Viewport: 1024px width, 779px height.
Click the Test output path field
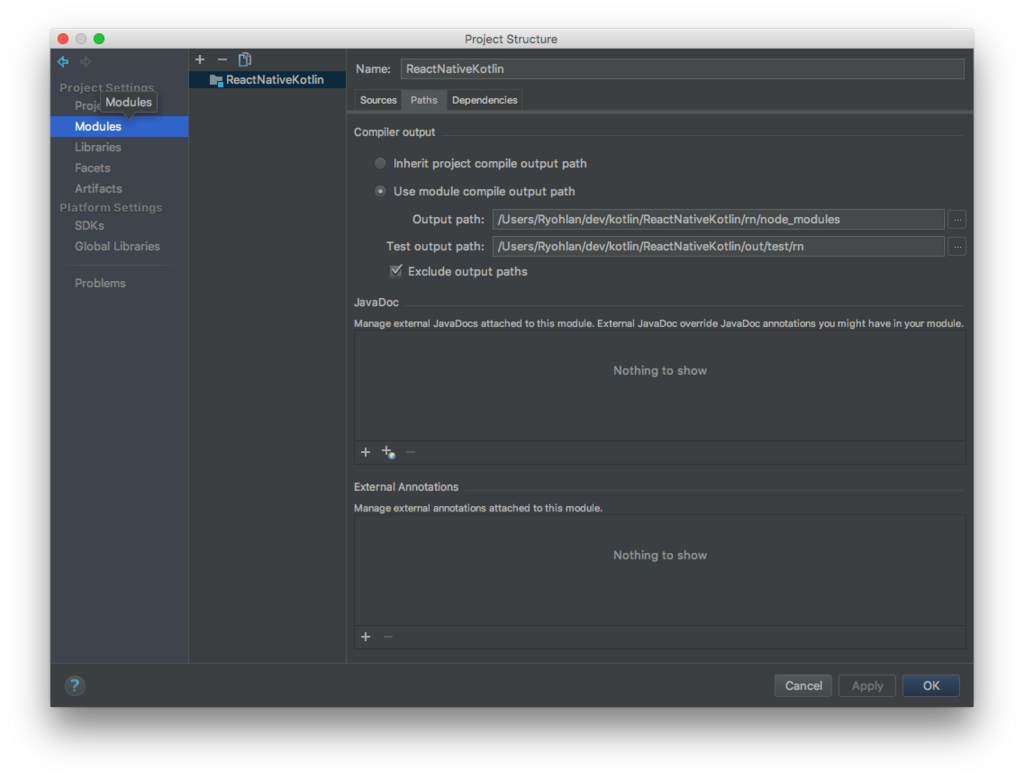tap(718, 246)
